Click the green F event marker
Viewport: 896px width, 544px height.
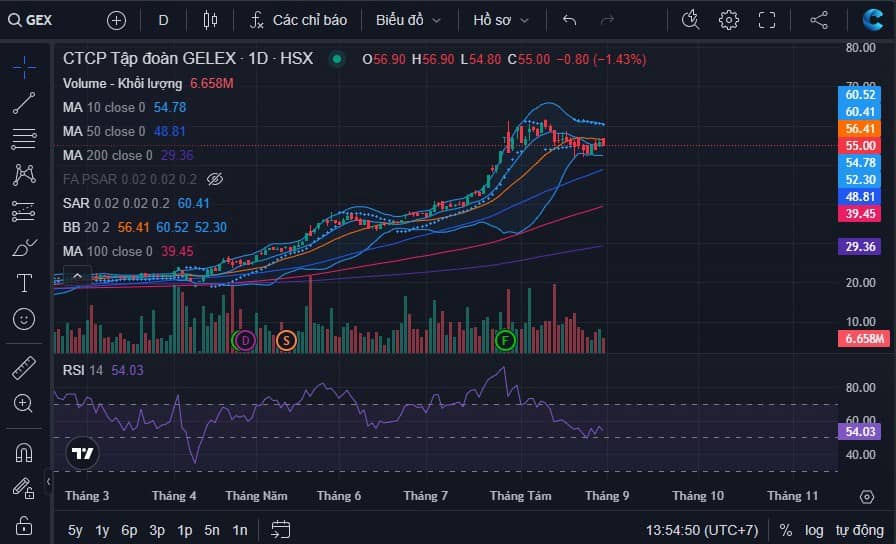tap(505, 341)
